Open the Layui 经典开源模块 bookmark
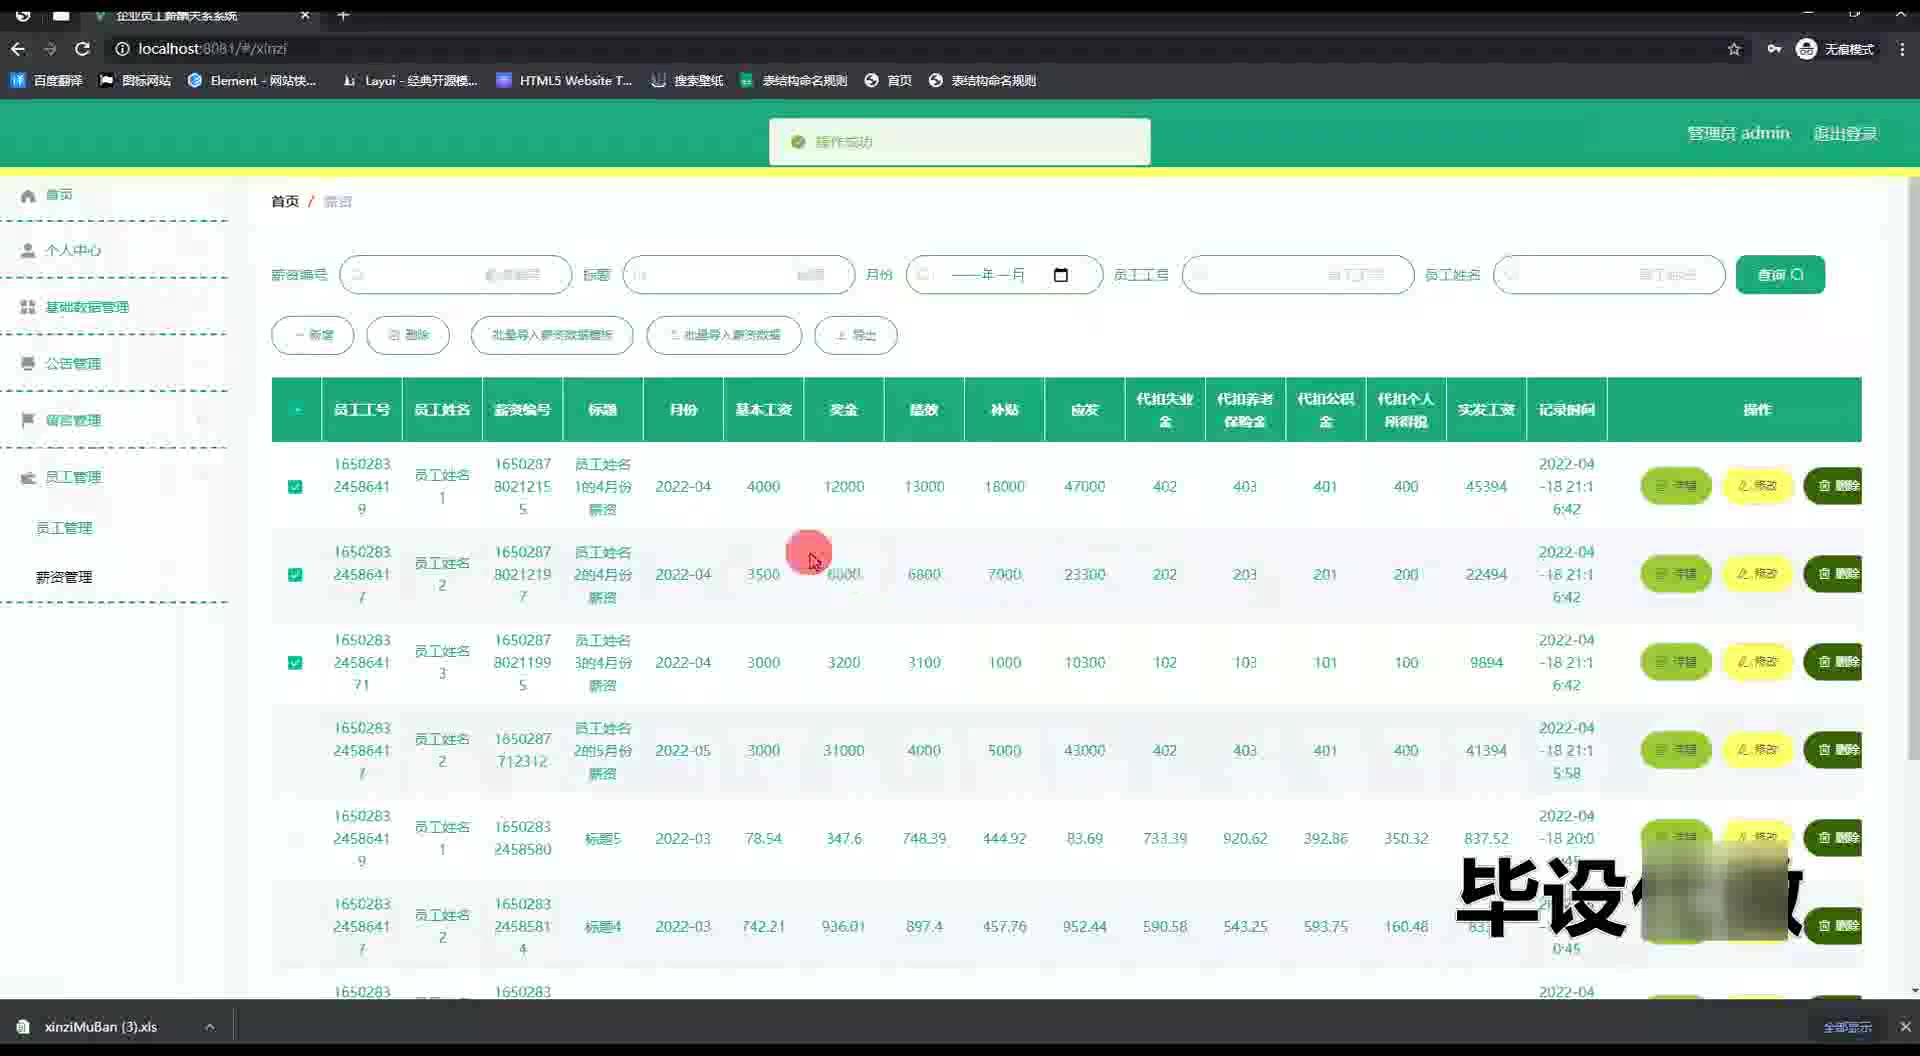 410,80
